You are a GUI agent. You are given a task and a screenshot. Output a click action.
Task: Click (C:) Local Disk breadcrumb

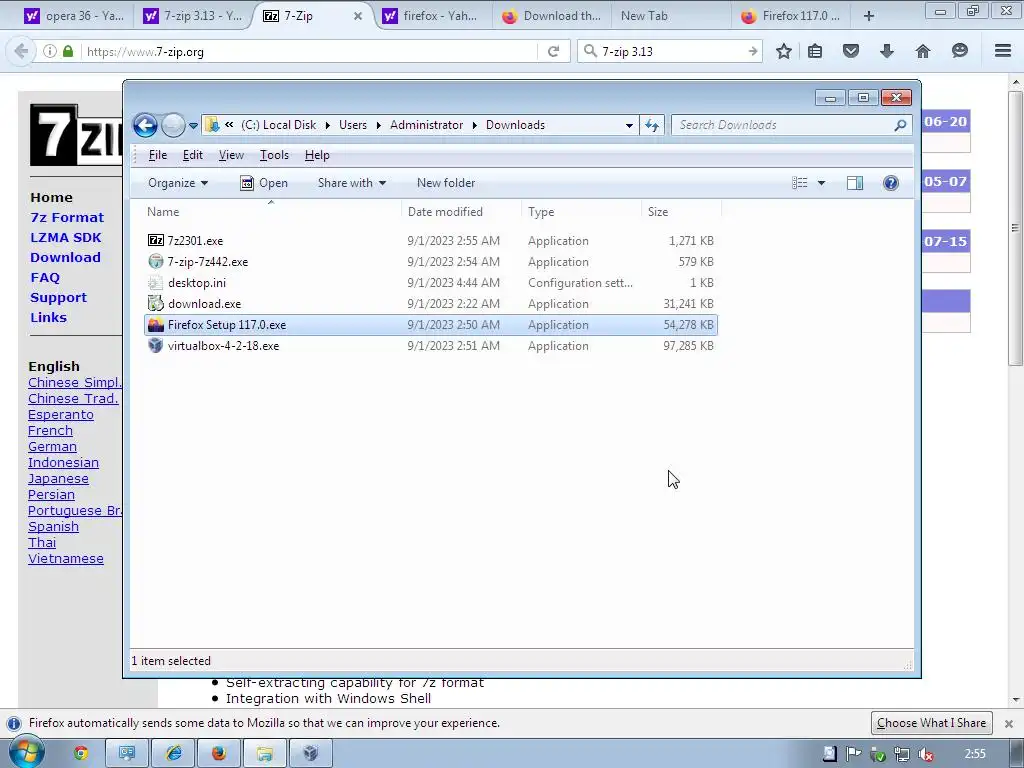coord(278,125)
